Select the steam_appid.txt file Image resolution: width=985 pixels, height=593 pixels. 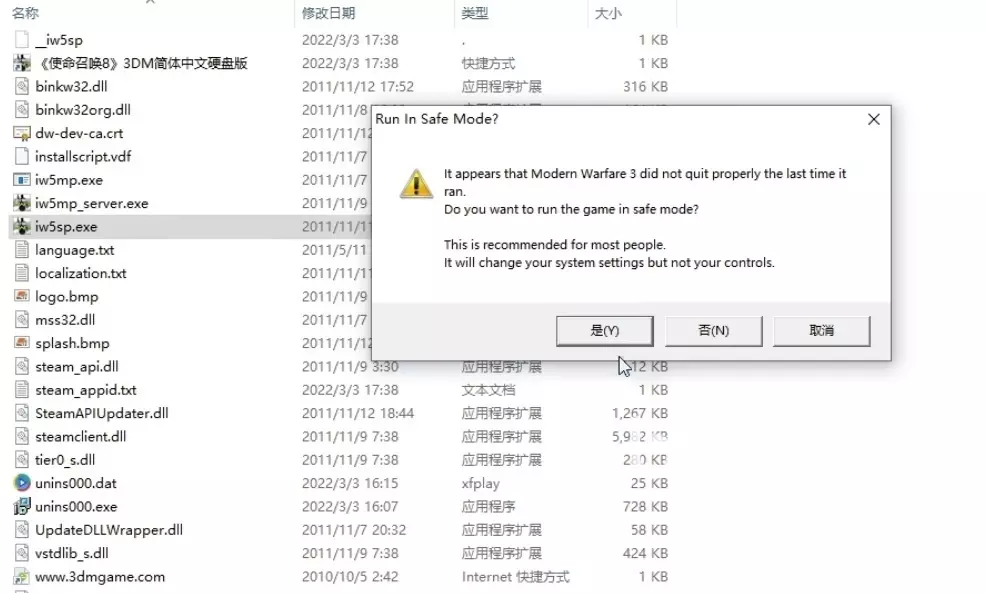point(85,390)
